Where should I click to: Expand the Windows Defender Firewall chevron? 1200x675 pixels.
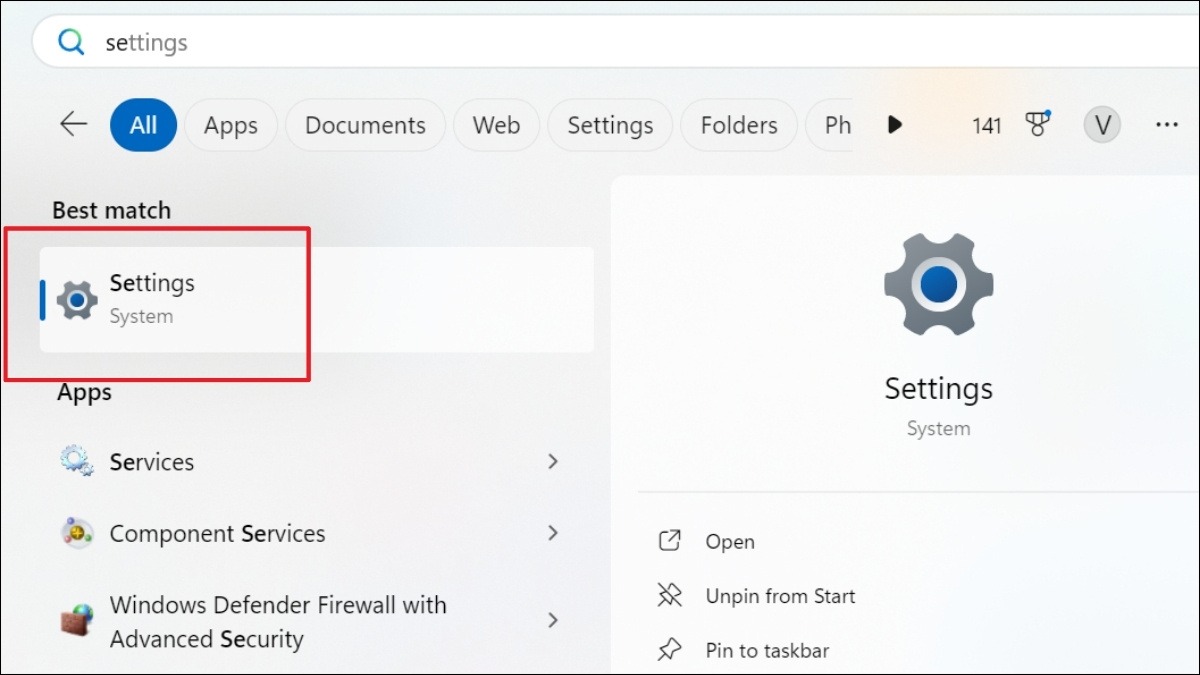coord(552,621)
